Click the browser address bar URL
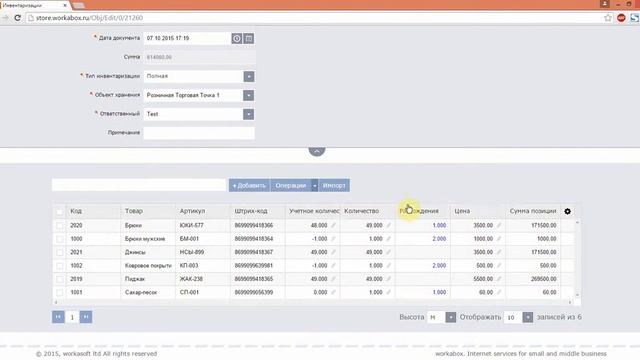Viewport: 640px width, 360px height. (89, 18)
